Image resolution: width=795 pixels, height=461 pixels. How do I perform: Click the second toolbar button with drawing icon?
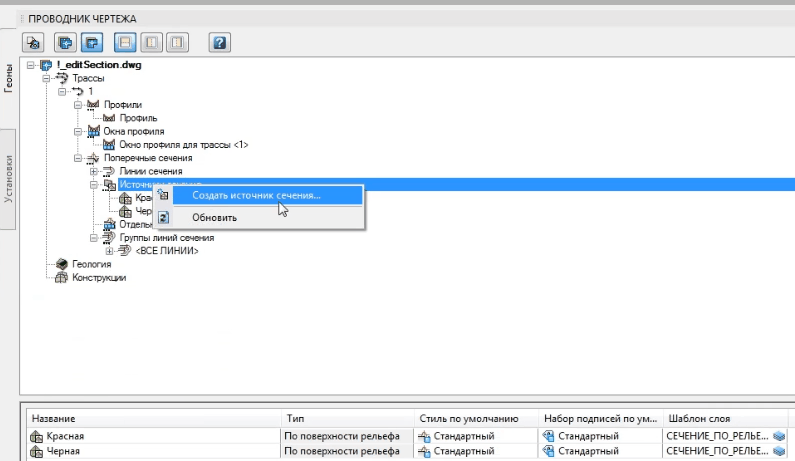click(x=66, y=43)
